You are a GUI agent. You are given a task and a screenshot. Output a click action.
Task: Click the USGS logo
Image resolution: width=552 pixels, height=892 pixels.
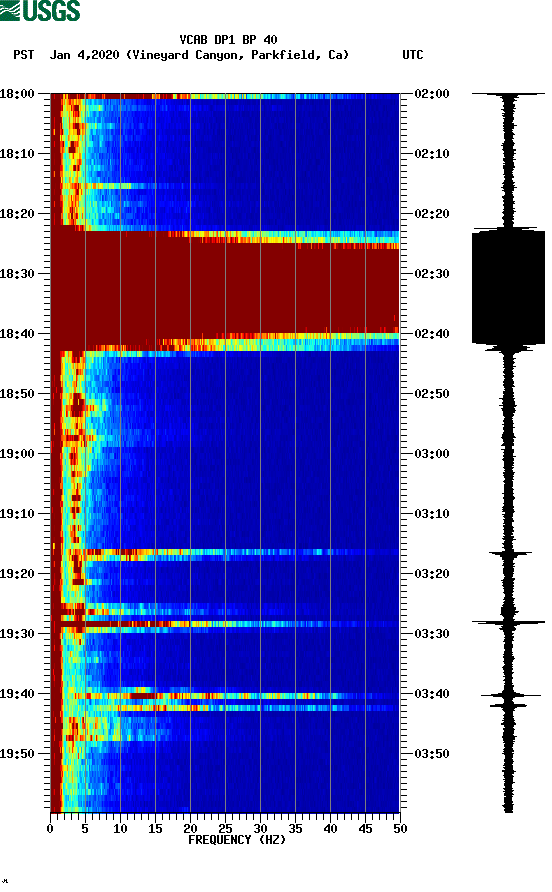pyautogui.click(x=40, y=10)
